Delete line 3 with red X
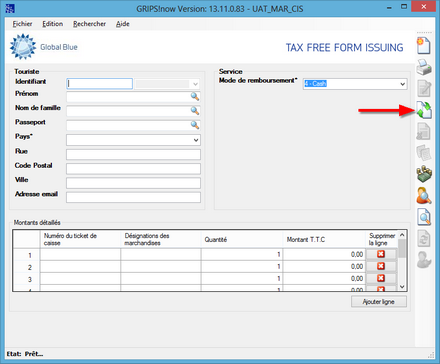The height and width of the screenshot is (364, 440). (x=381, y=278)
